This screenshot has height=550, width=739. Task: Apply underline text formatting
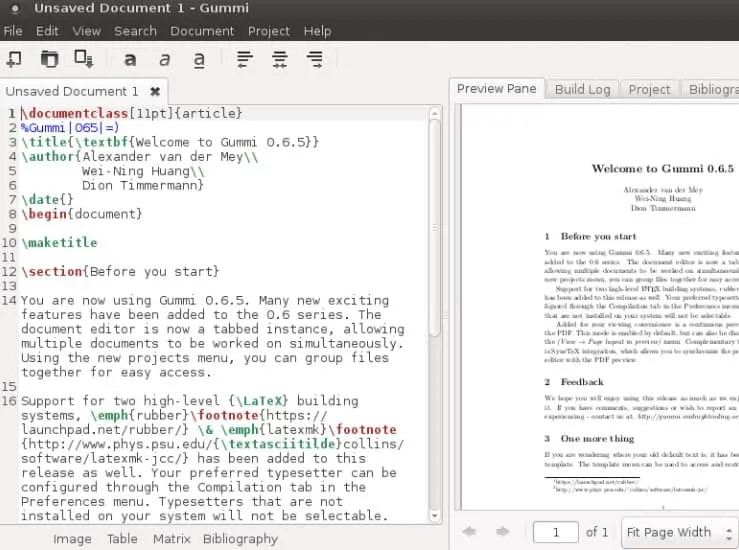coord(199,60)
